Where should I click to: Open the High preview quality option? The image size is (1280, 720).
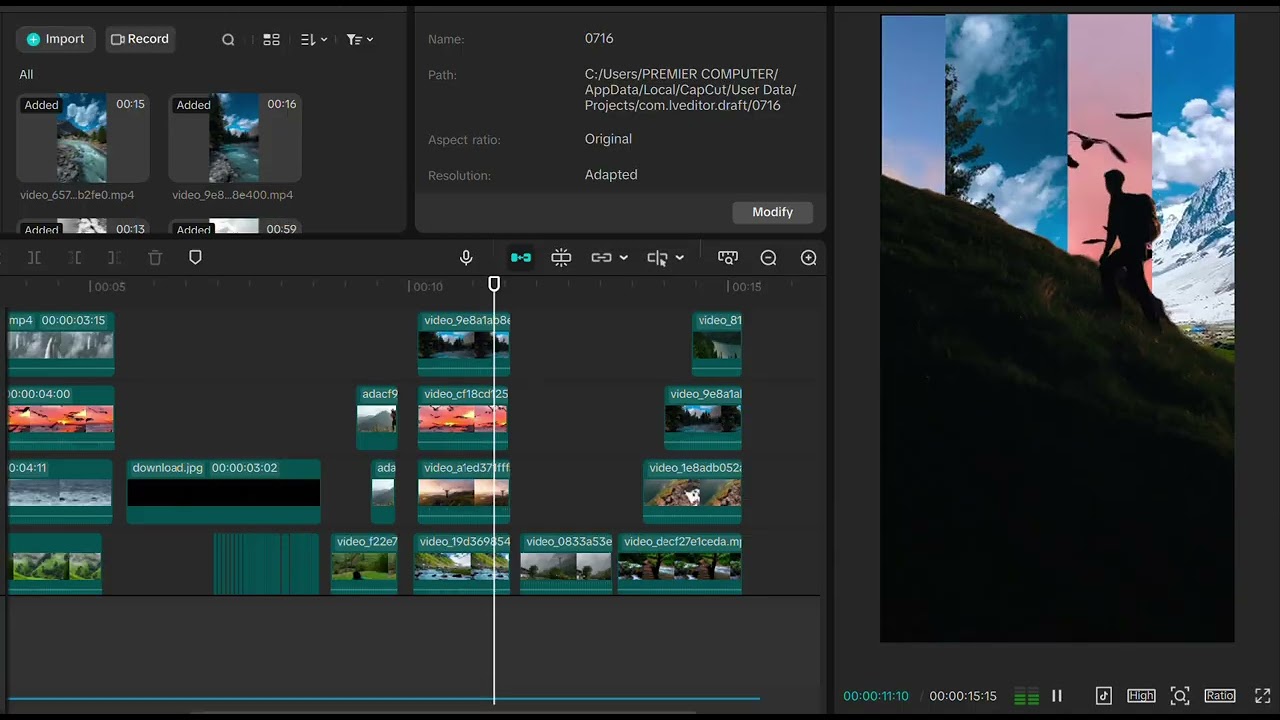1141,696
